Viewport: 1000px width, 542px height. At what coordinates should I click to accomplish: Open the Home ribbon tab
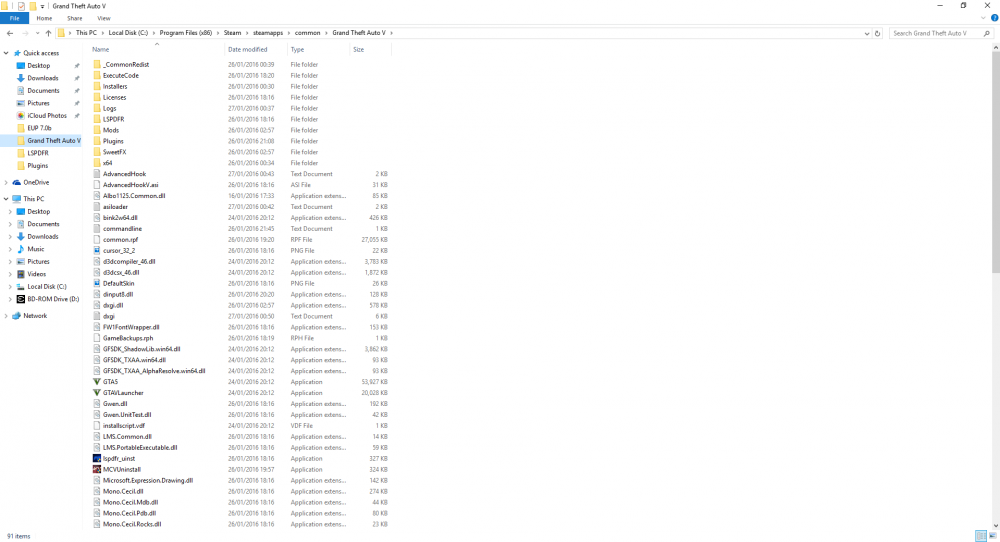44,18
